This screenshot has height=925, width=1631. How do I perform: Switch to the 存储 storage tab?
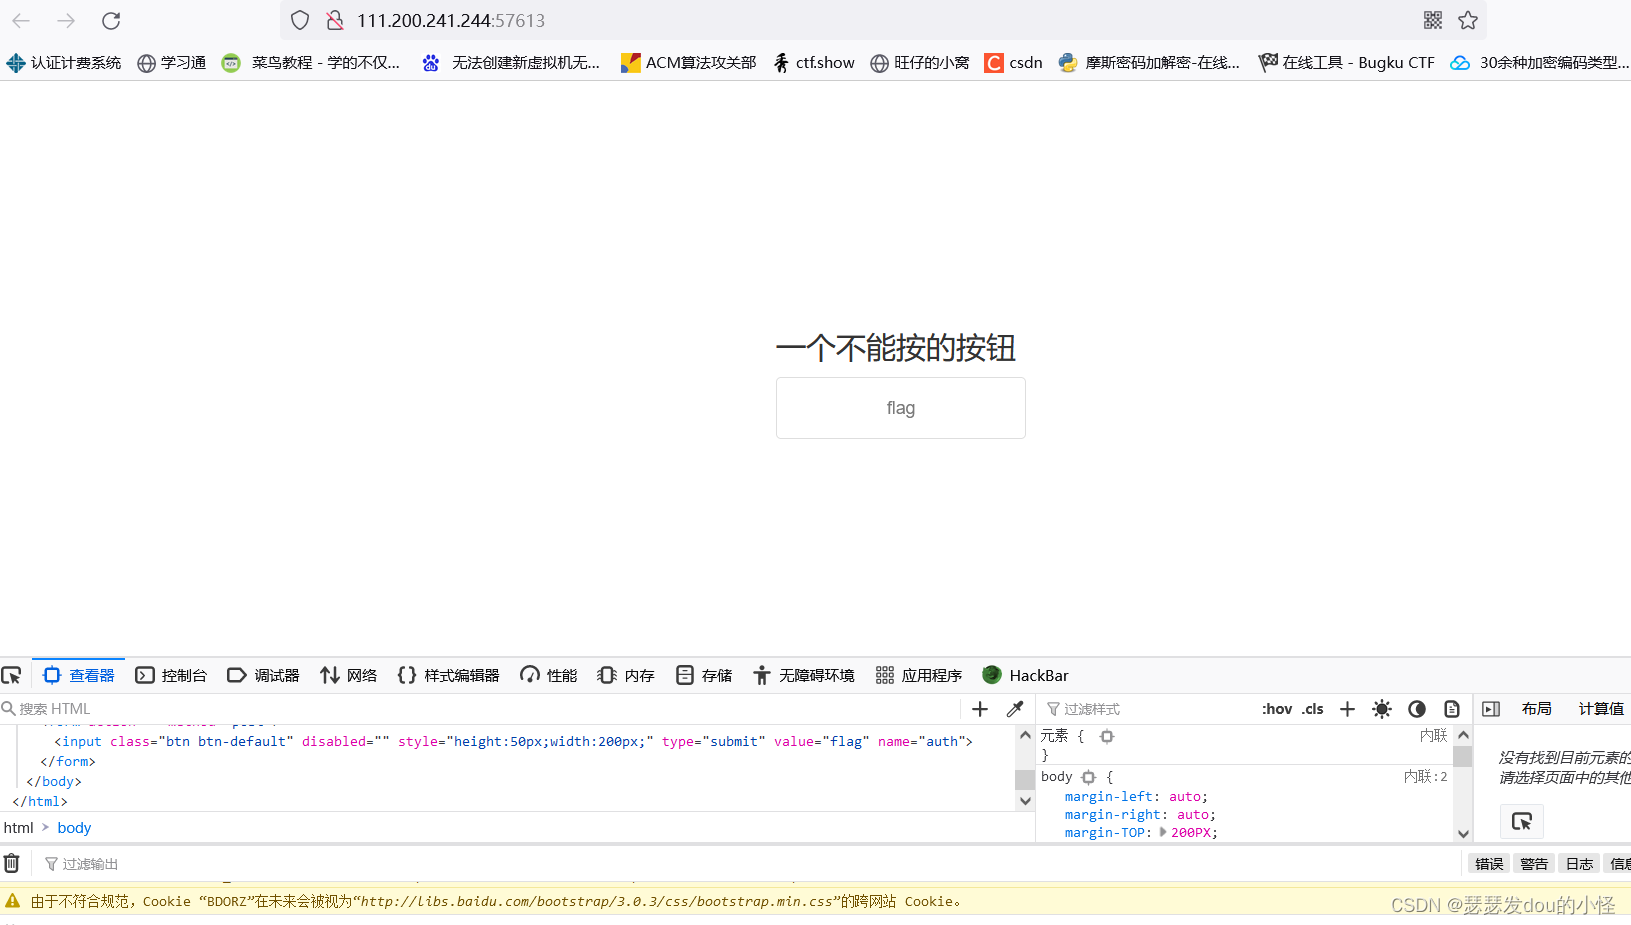pos(704,675)
